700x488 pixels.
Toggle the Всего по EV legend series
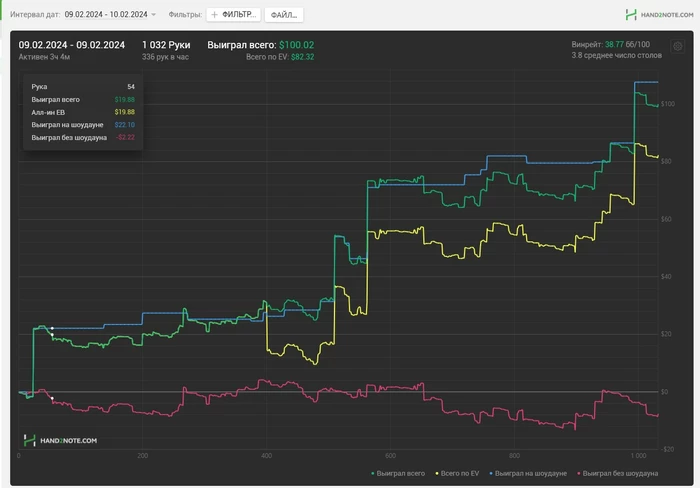457,473
